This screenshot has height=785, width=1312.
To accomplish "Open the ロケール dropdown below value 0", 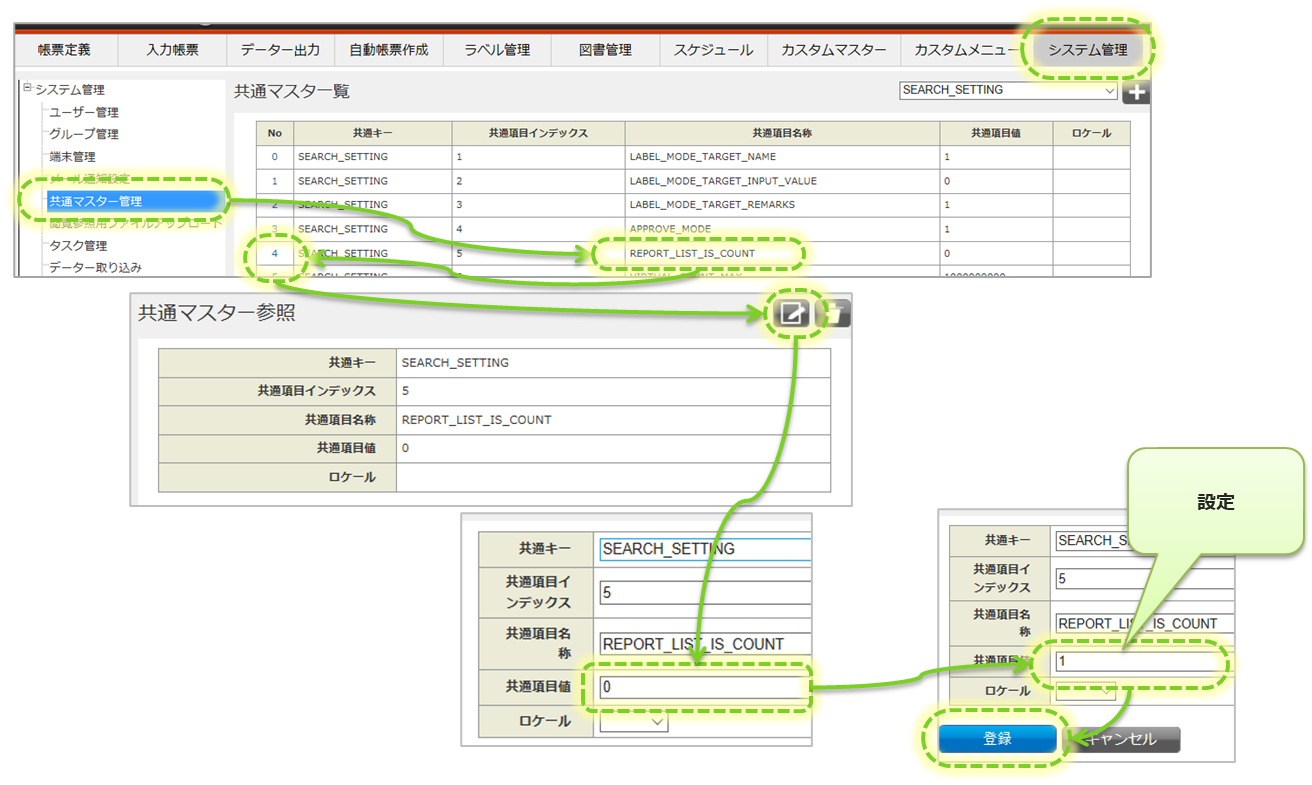I will click(x=634, y=721).
